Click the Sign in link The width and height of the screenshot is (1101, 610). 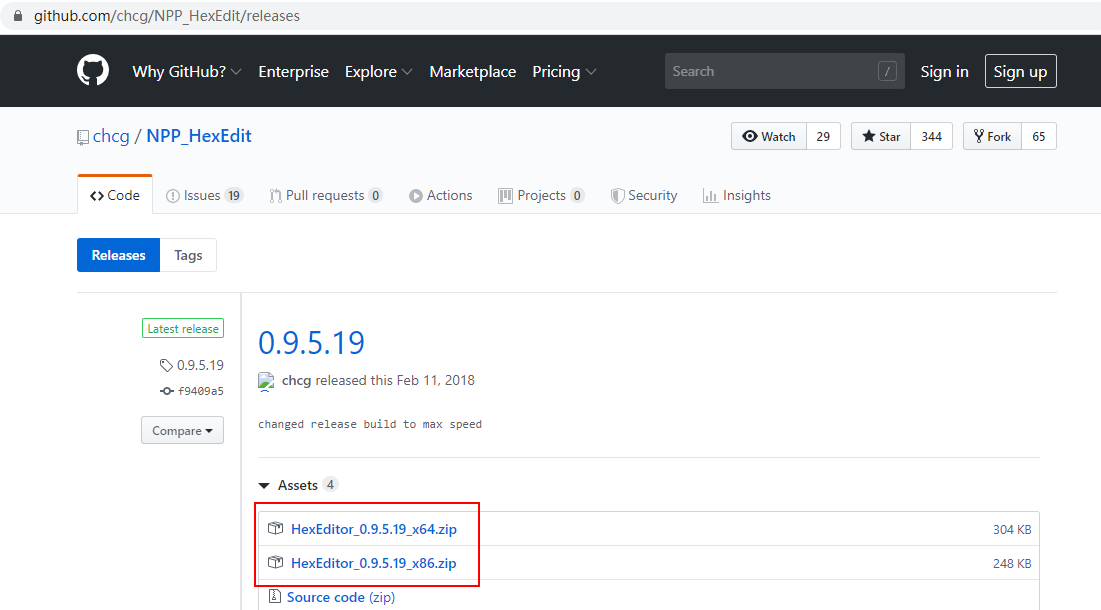point(944,72)
